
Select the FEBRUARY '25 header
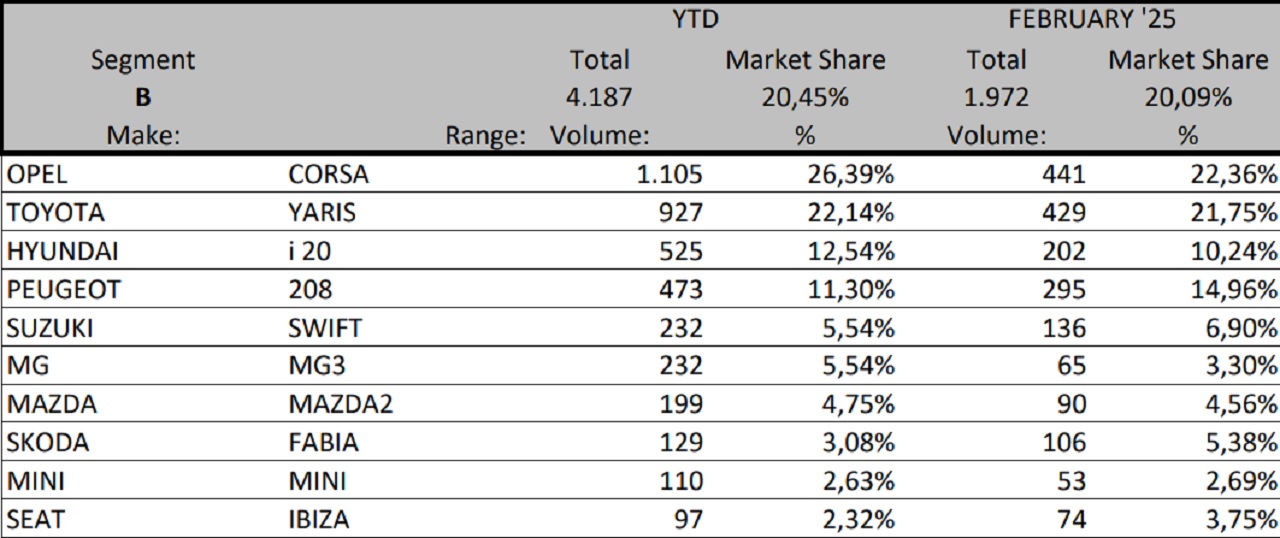pyautogui.click(x=1091, y=19)
